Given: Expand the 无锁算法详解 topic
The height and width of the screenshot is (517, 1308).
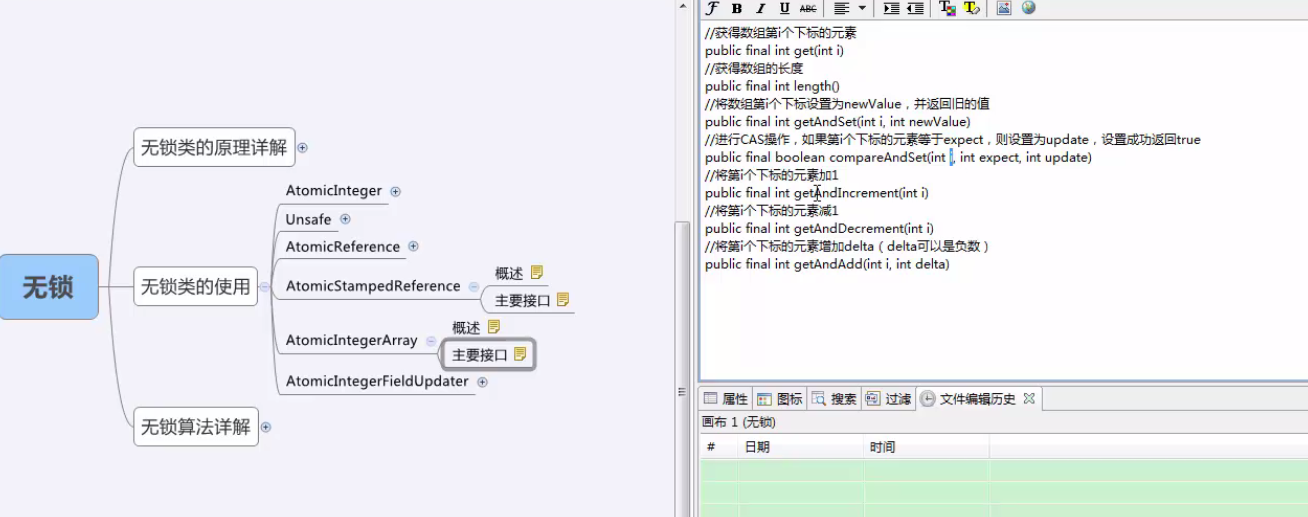Looking at the screenshot, I should [x=266, y=427].
